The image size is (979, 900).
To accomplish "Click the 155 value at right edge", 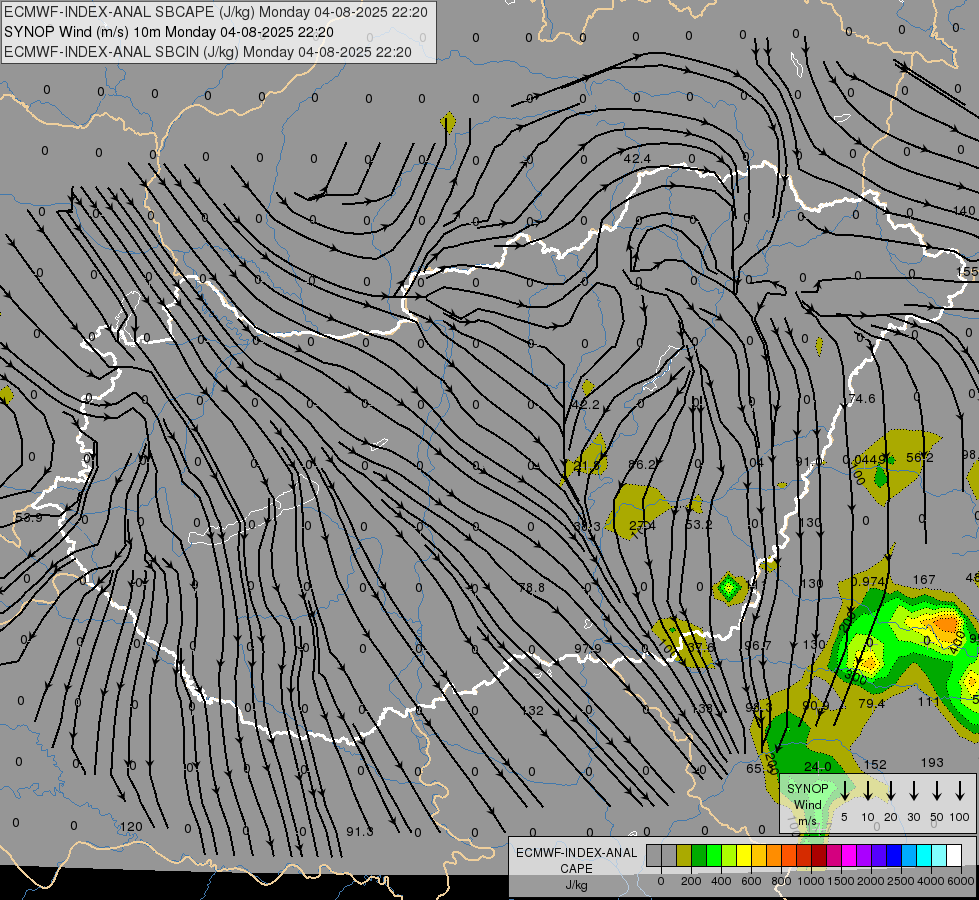I will [967, 272].
